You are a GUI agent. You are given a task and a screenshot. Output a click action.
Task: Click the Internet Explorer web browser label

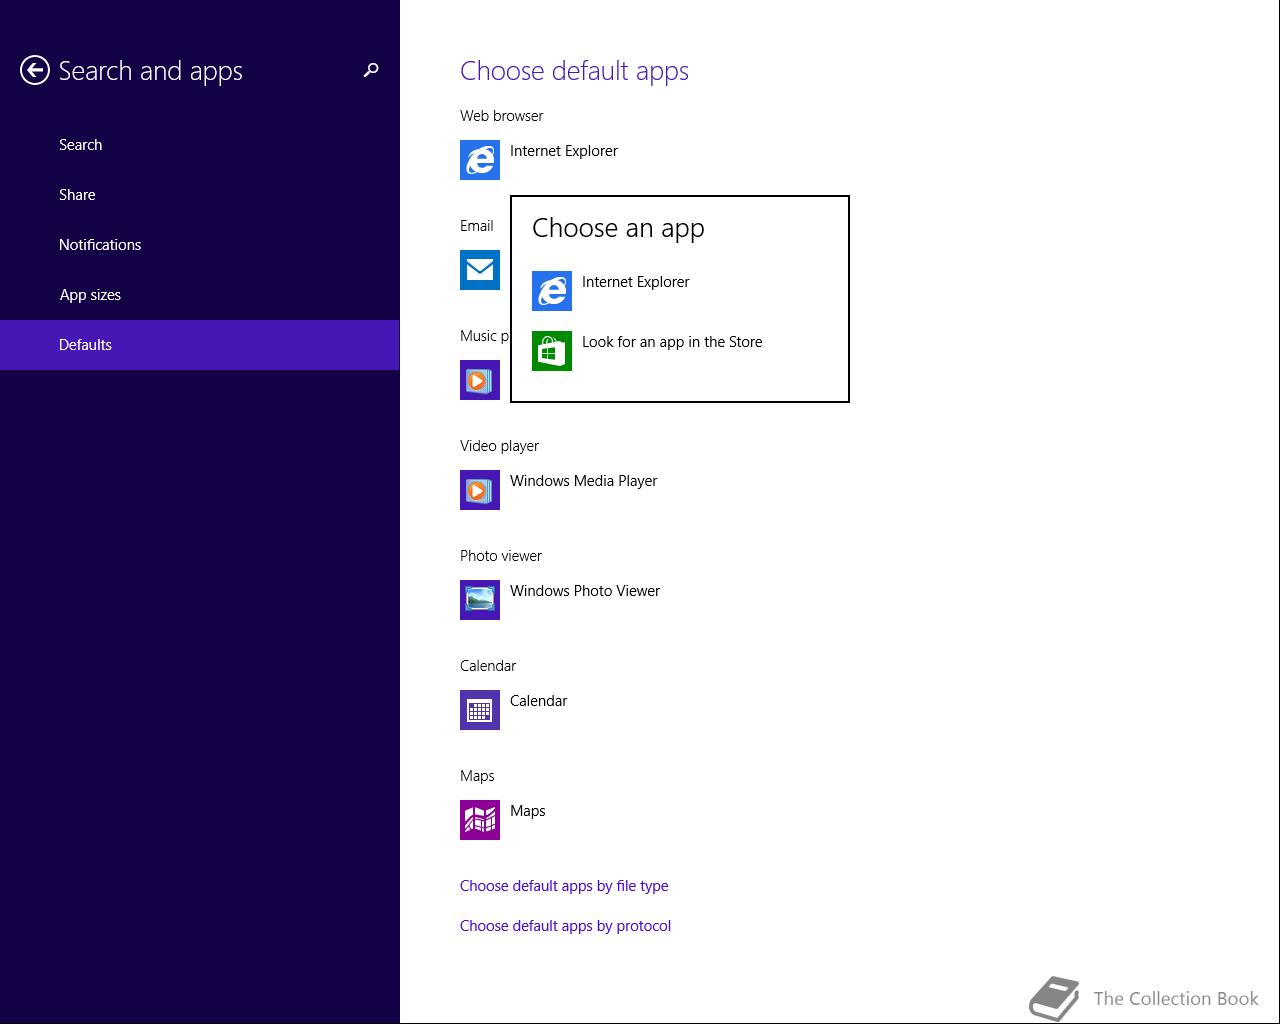[564, 151]
